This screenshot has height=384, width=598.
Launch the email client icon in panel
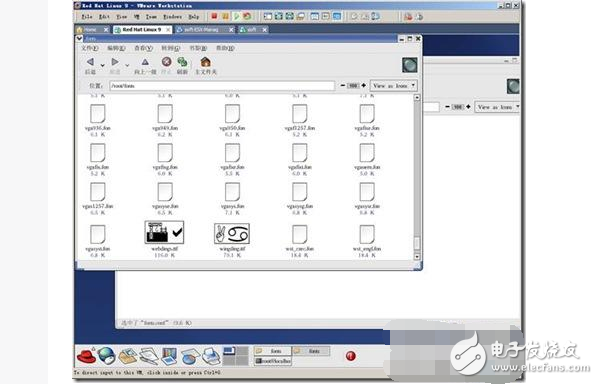click(128, 356)
